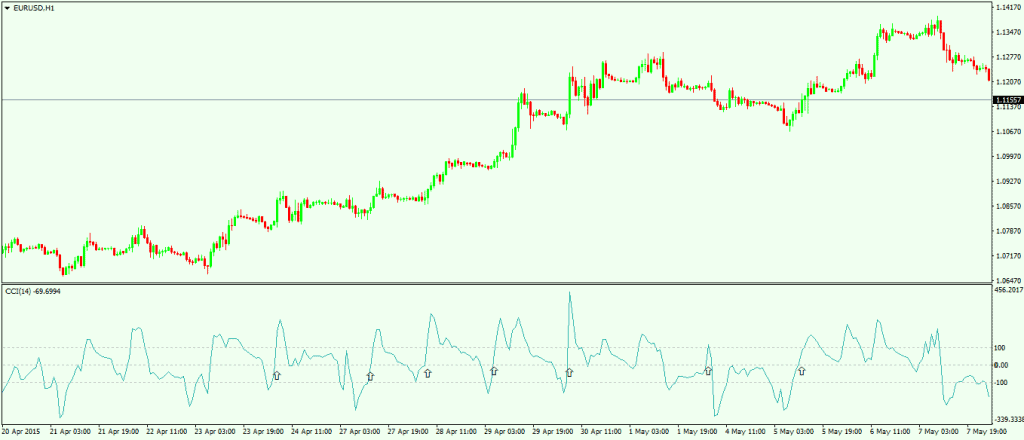Click the EURUSD.H1 chart title label

(33, 8)
